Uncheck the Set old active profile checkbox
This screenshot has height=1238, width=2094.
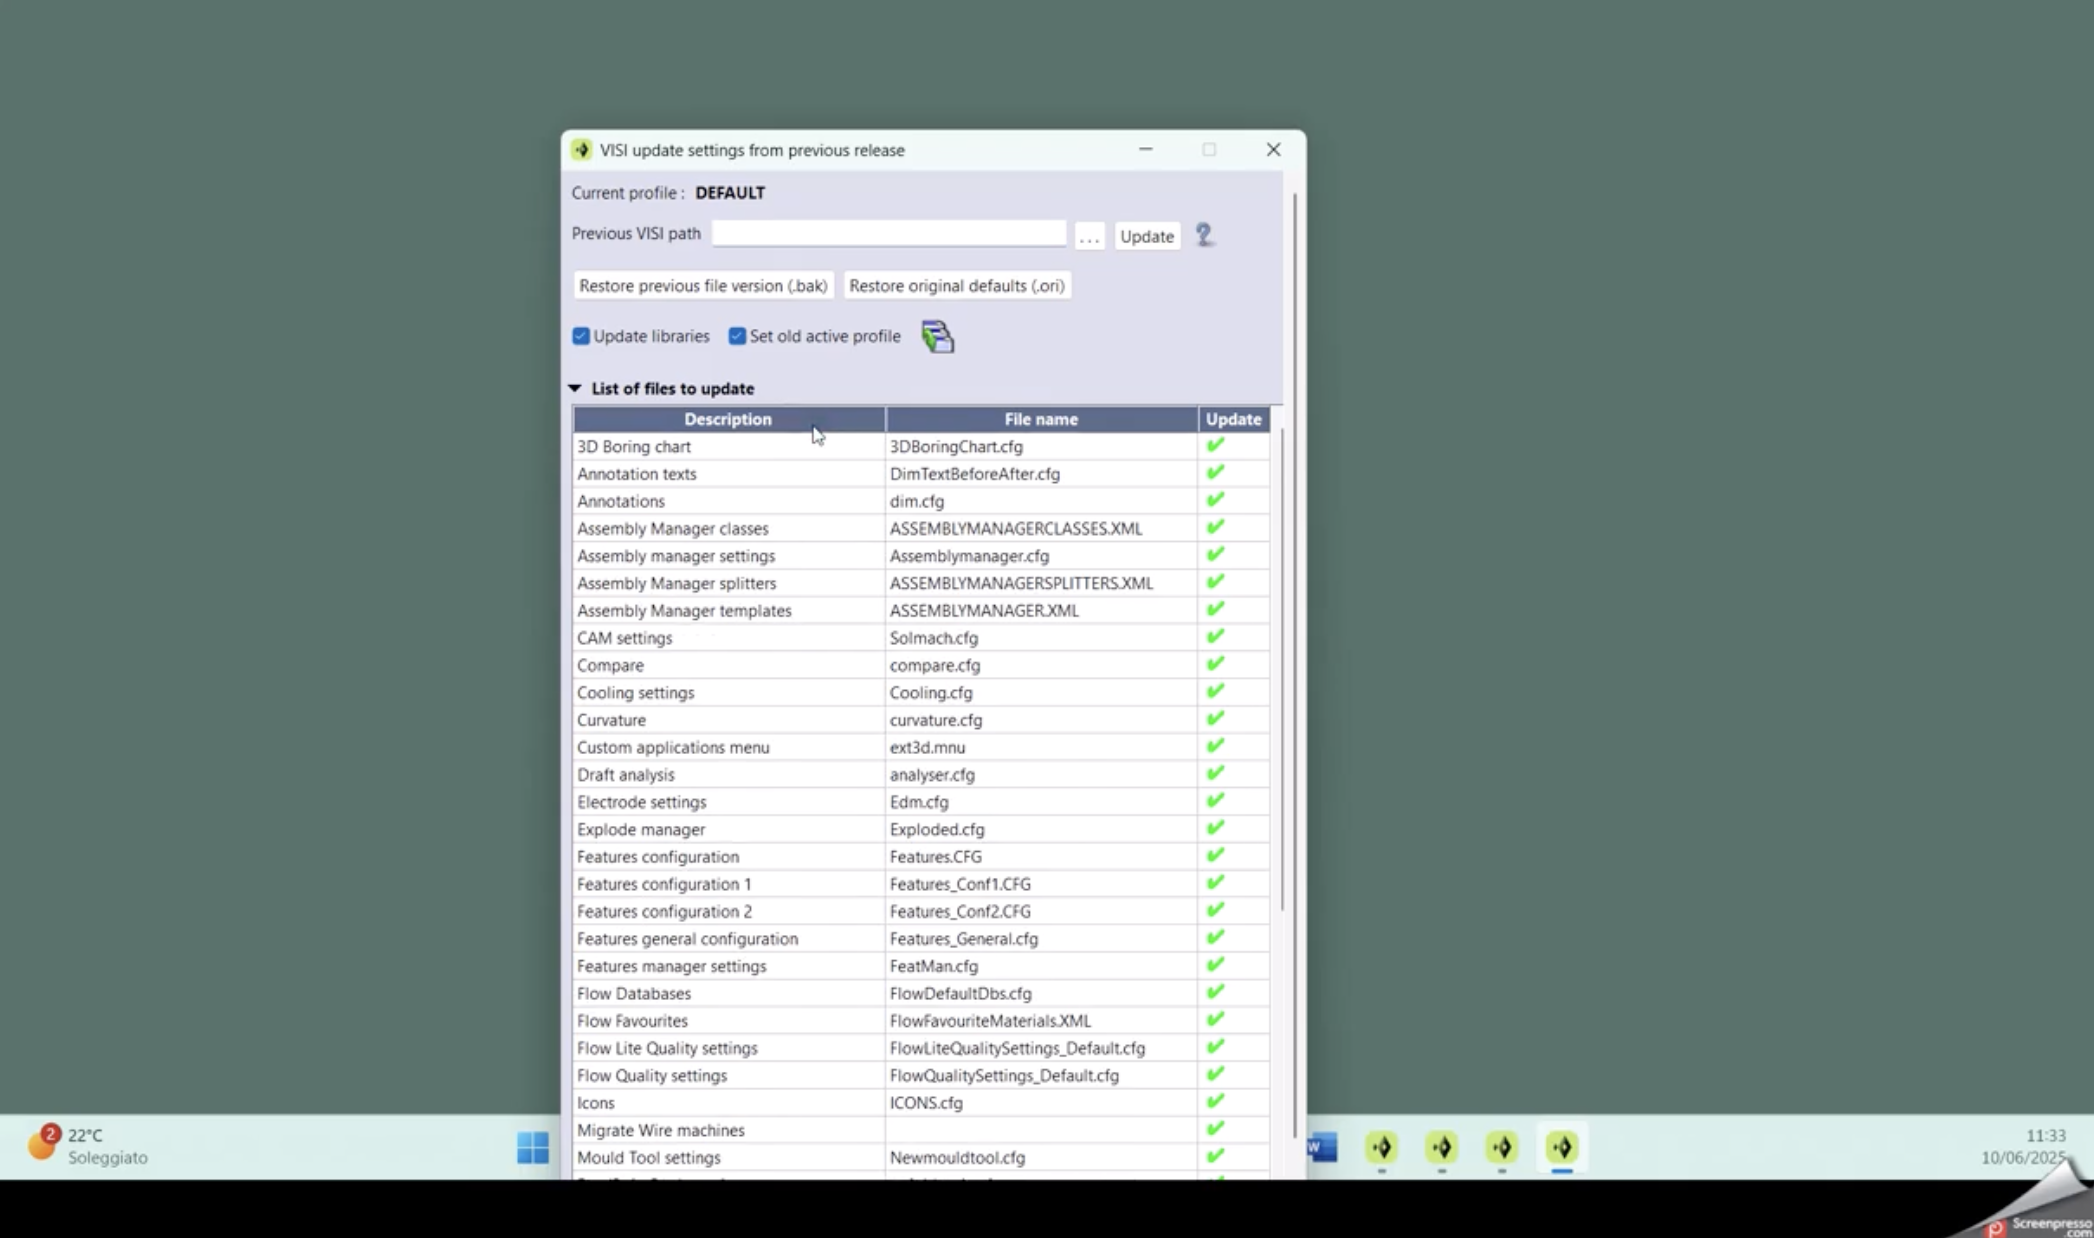737,336
